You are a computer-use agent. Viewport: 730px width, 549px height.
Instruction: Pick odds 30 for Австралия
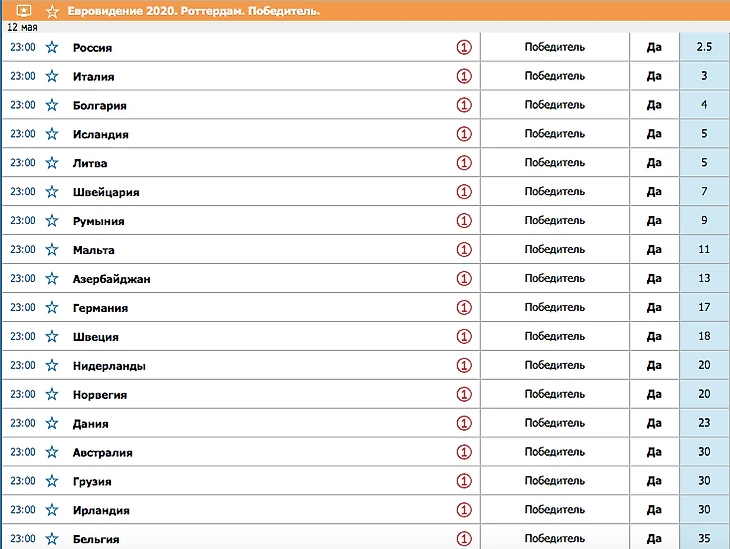coord(704,451)
